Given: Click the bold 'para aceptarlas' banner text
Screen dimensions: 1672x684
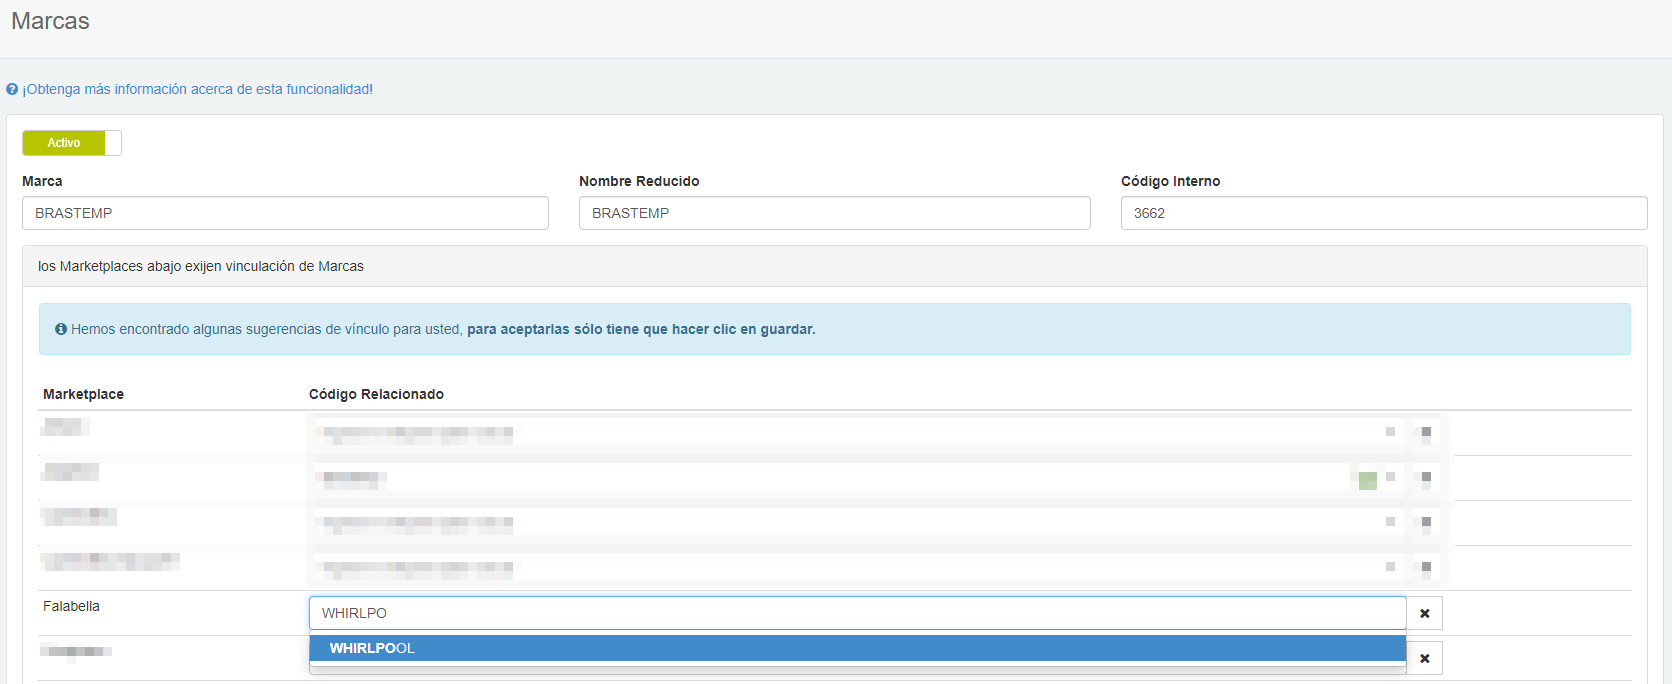Looking at the screenshot, I should point(641,329).
